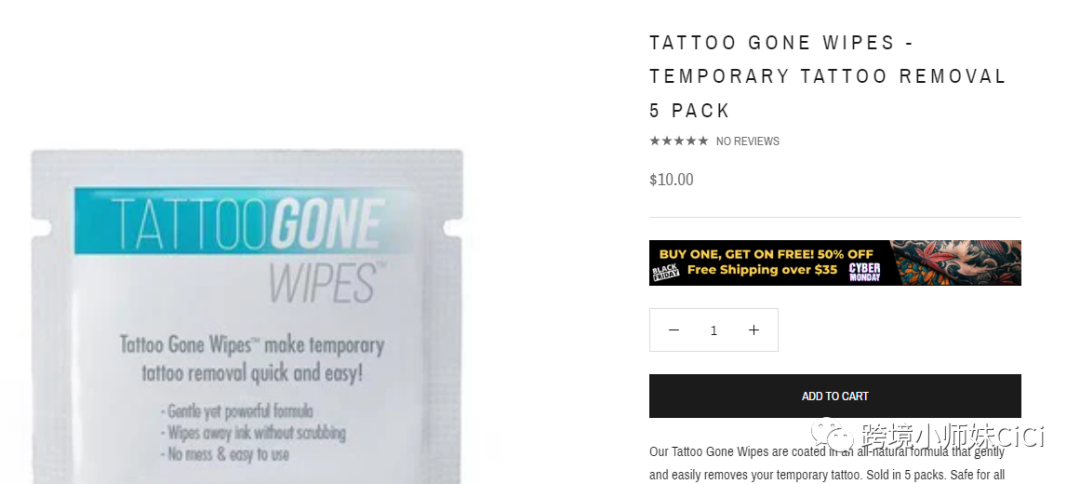Viewport: 1080px width, 484px height.
Task: Click the WeChat logo in the watermark
Action: coord(831,436)
